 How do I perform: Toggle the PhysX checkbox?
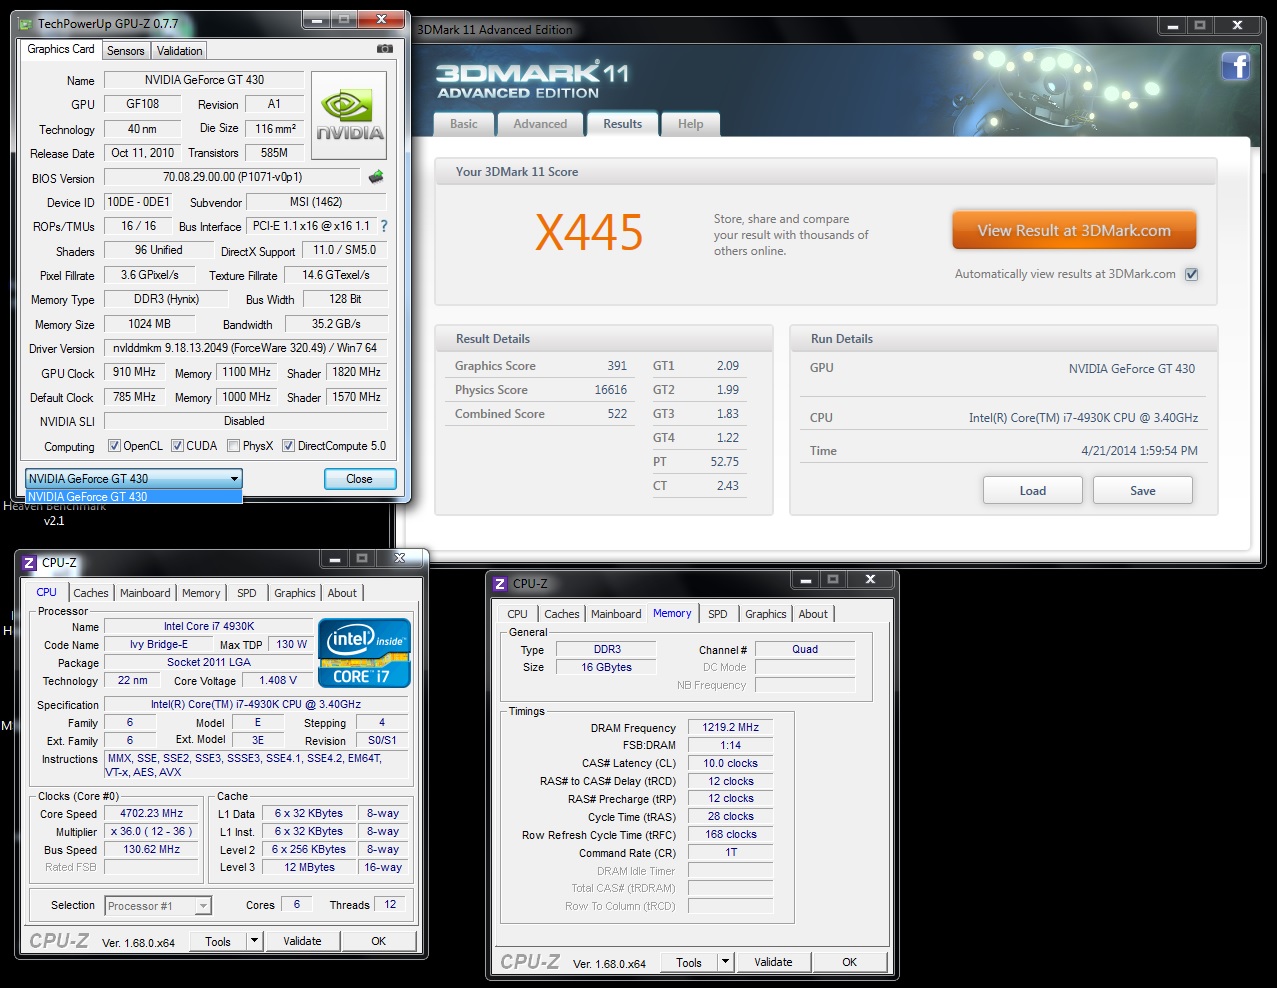(x=233, y=446)
